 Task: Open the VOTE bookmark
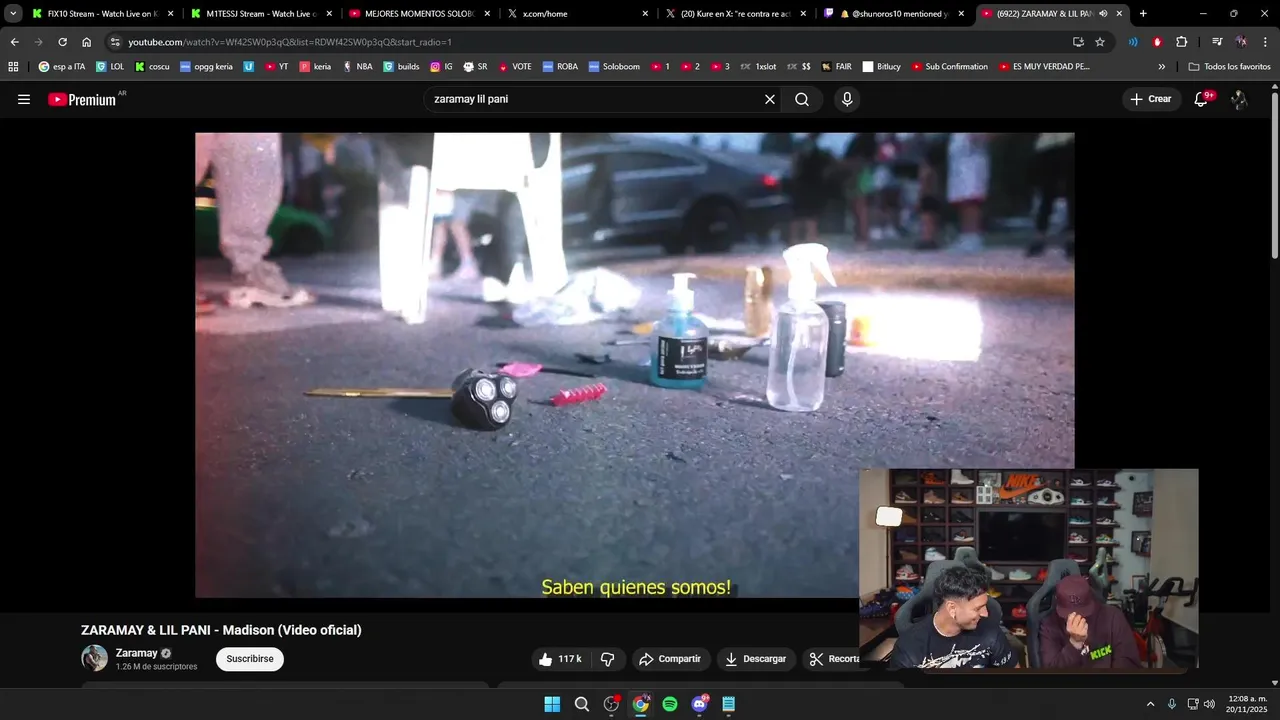click(515, 66)
